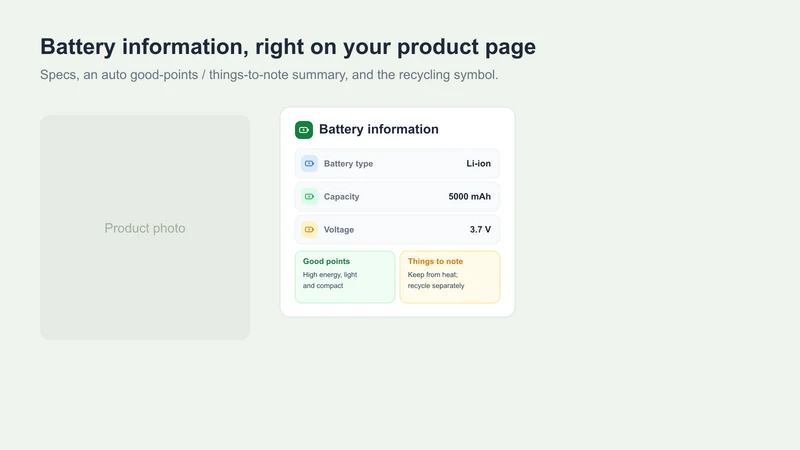Click the Battery information card title
Viewport: 800px width, 450px height.
point(379,129)
